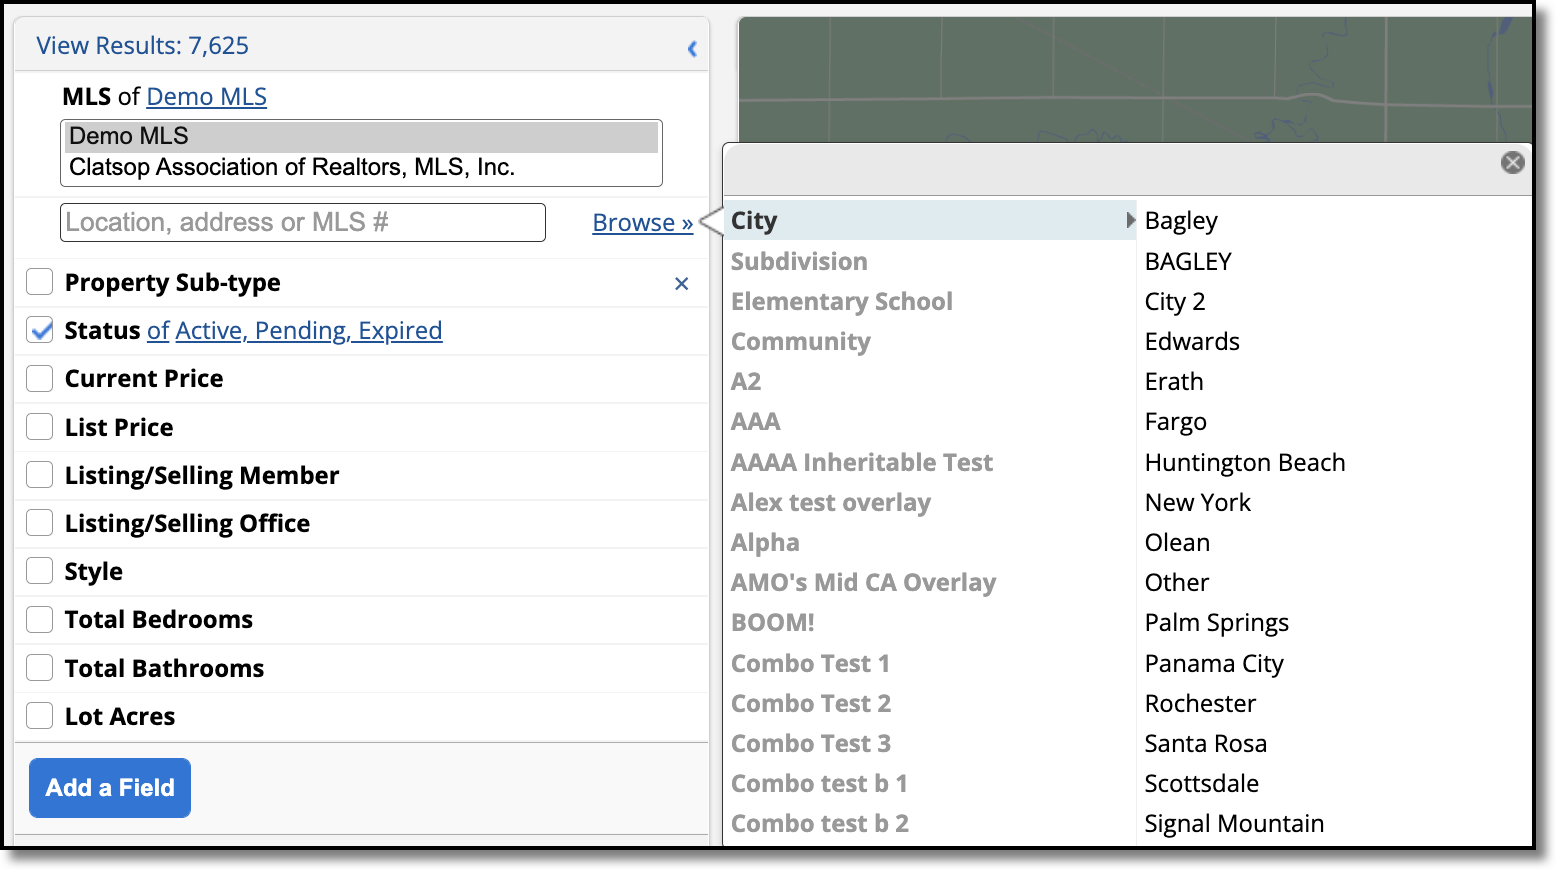Choose Erath in the city list
1556x870 pixels.
(1174, 381)
